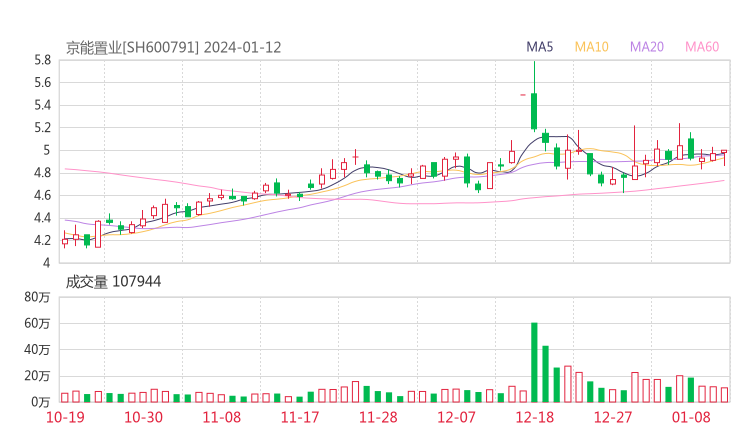Click the 5.2 price axis label

tap(42, 127)
